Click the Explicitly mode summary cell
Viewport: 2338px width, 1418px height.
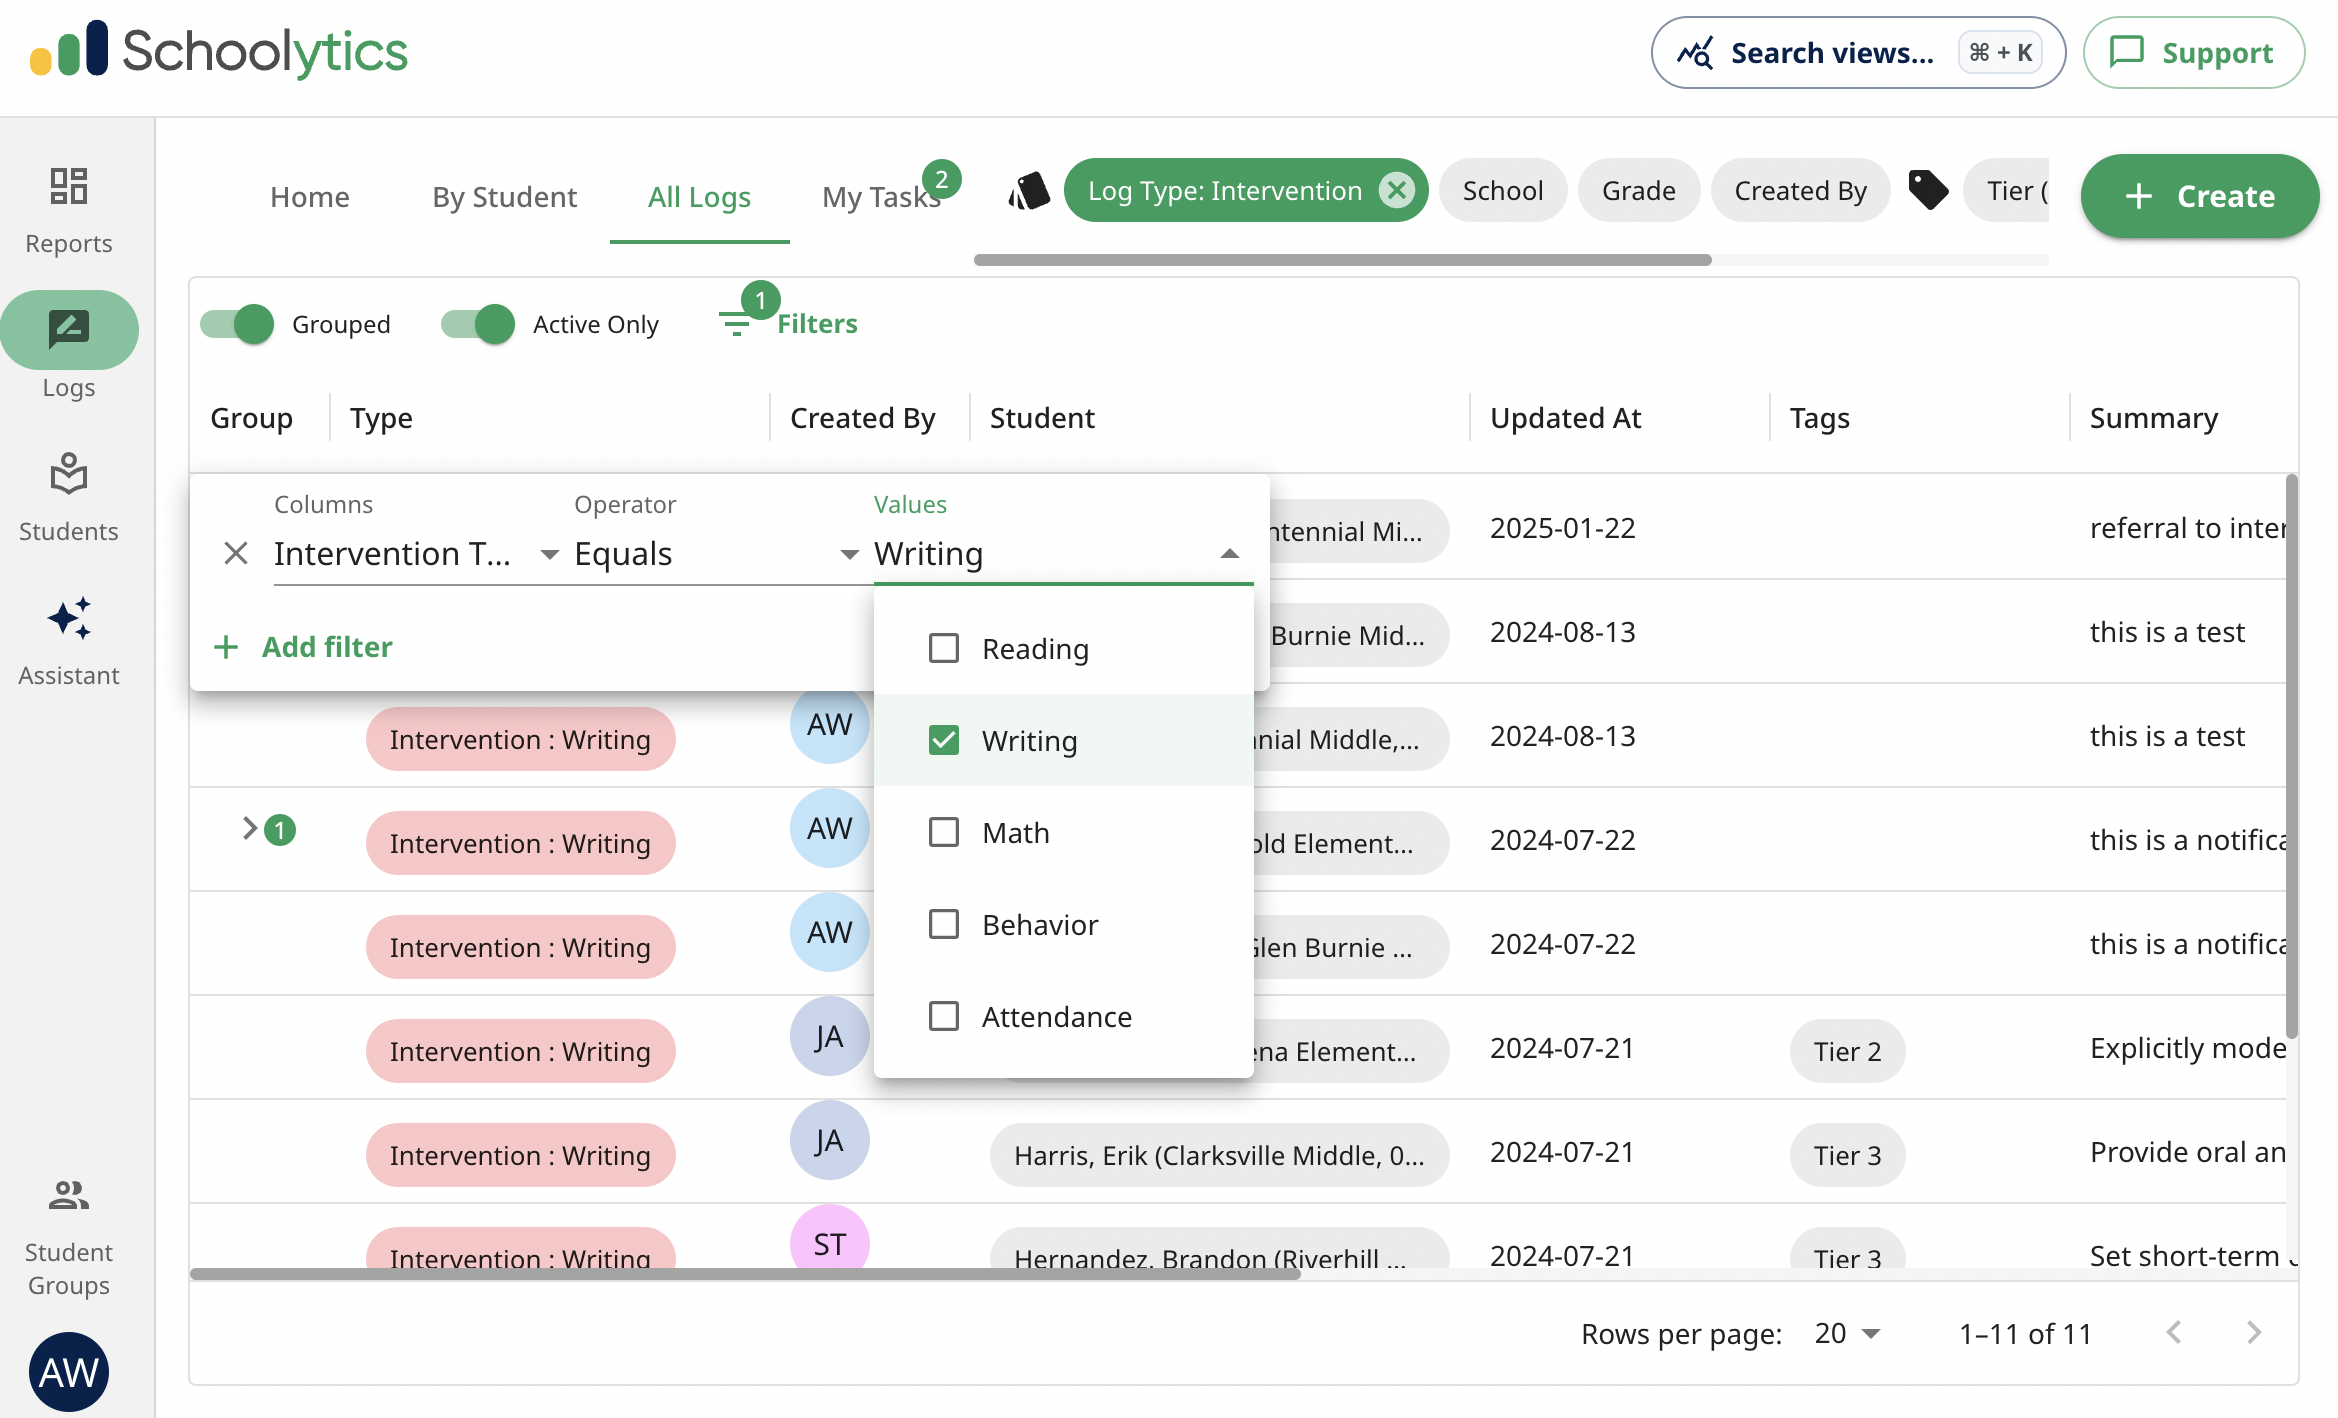pyautogui.click(x=2188, y=1048)
